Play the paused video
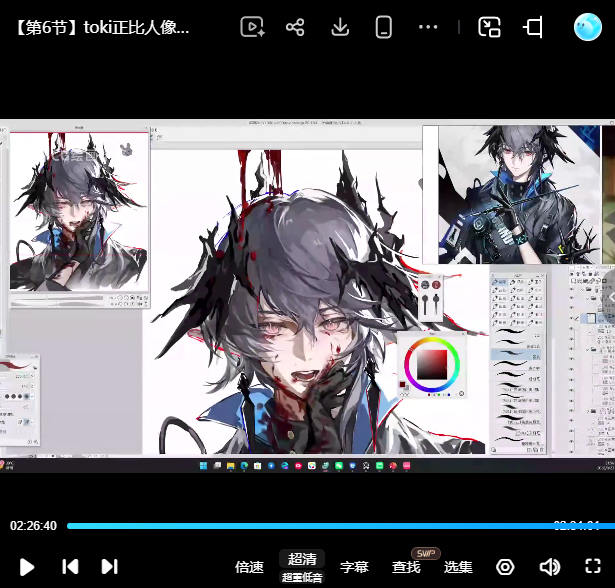This screenshot has width=615, height=588. coord(27,567)
